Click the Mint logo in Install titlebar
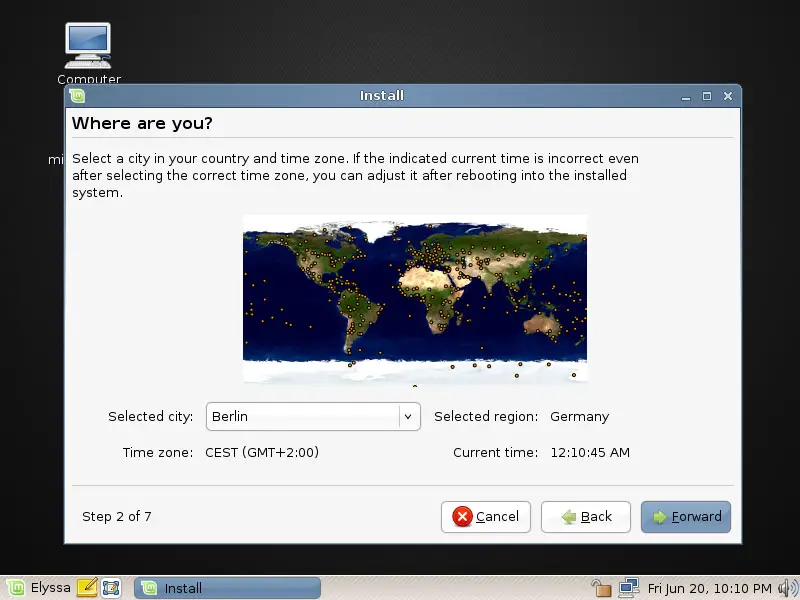The width and height of the screenshot is (800, 600). [77, 96]
